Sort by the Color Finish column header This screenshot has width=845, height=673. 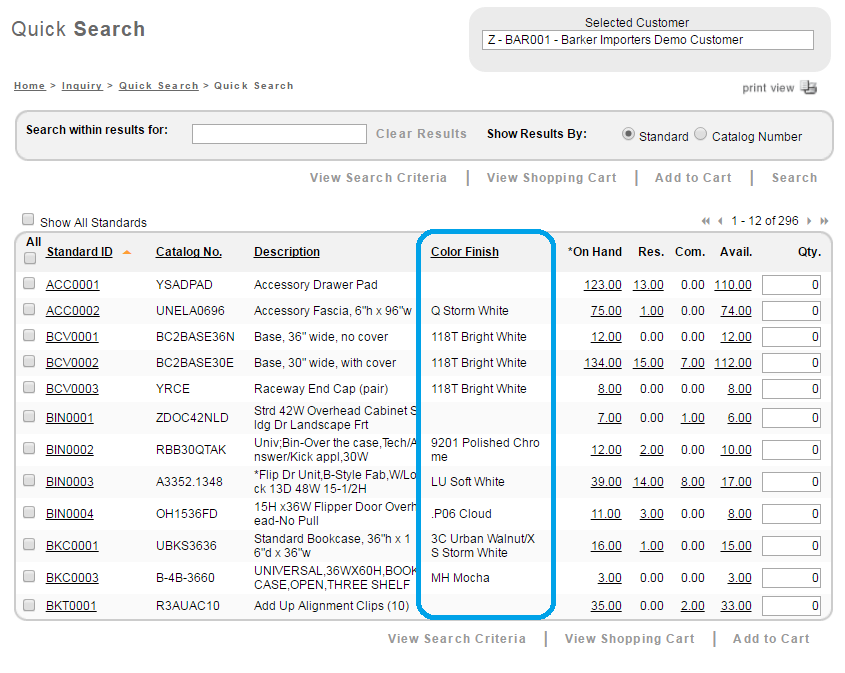[464, 252]
